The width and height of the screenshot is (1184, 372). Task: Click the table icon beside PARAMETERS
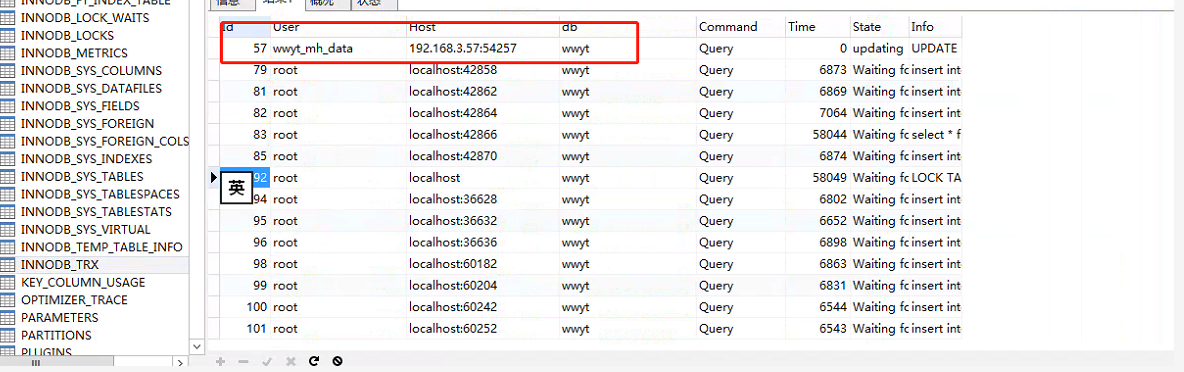pos(8,318)
